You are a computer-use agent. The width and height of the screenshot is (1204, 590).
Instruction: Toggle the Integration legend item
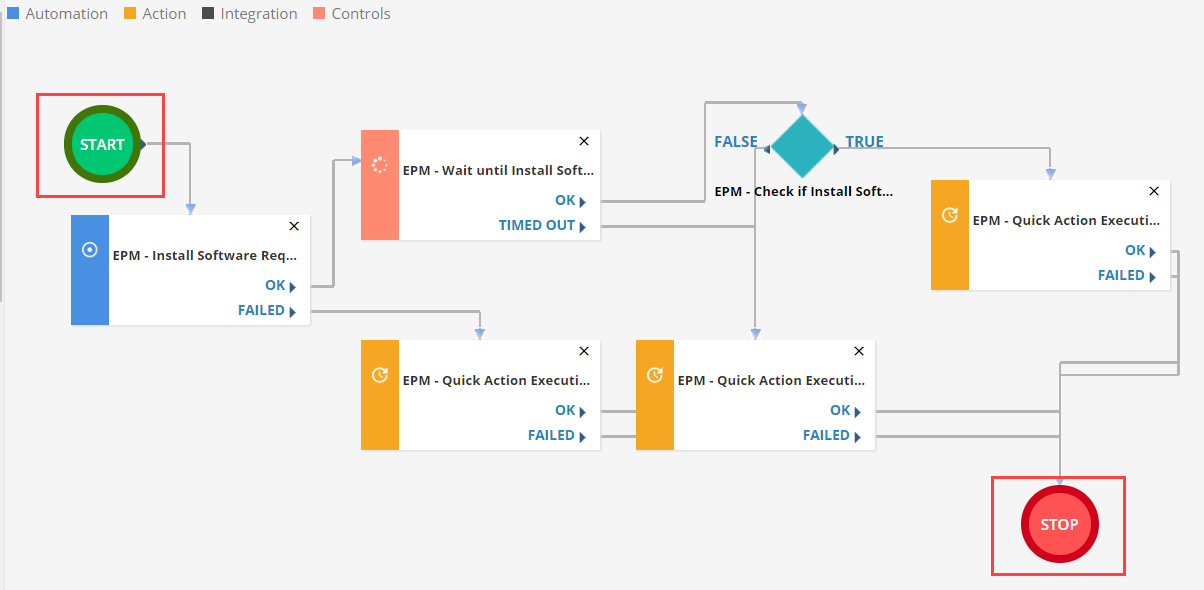(x=249, y=13)
